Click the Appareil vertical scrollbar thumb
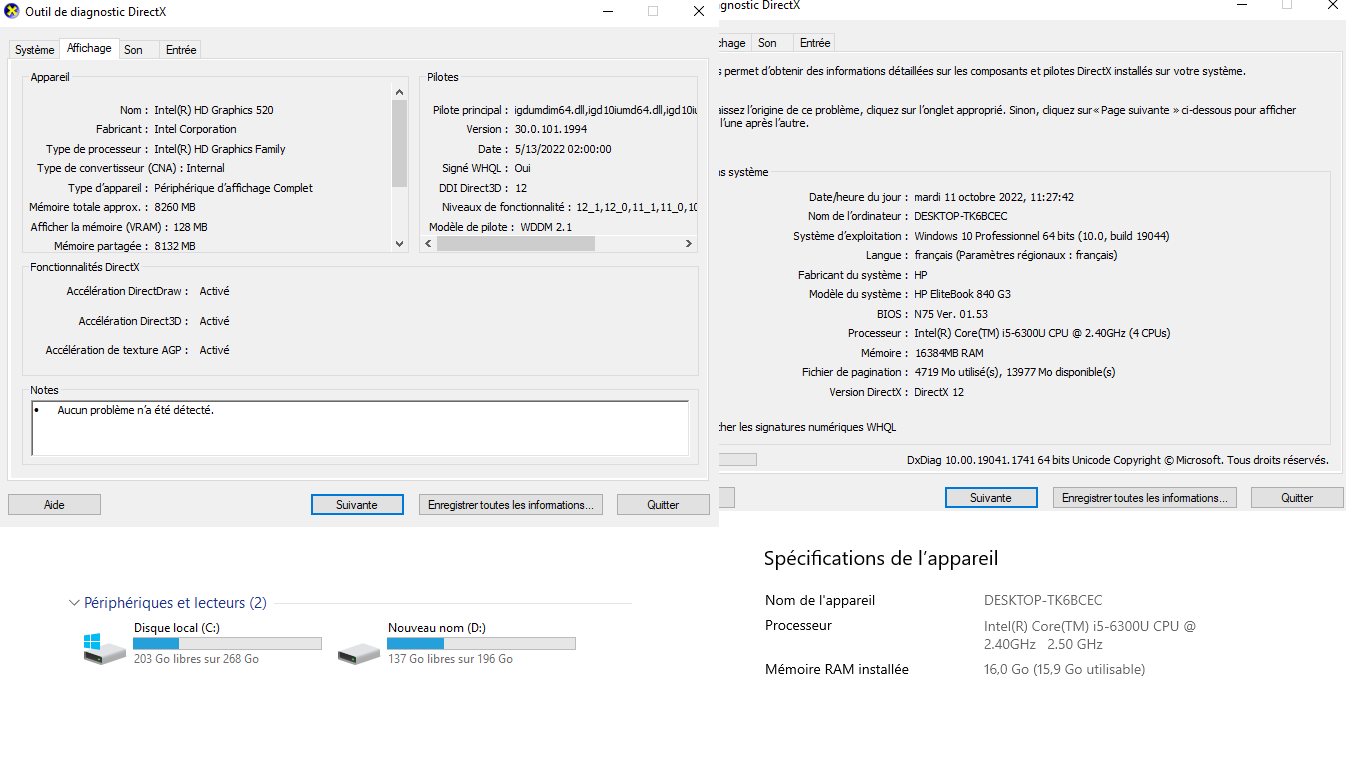The image size is (1366, 768). [x=400, y=143]
